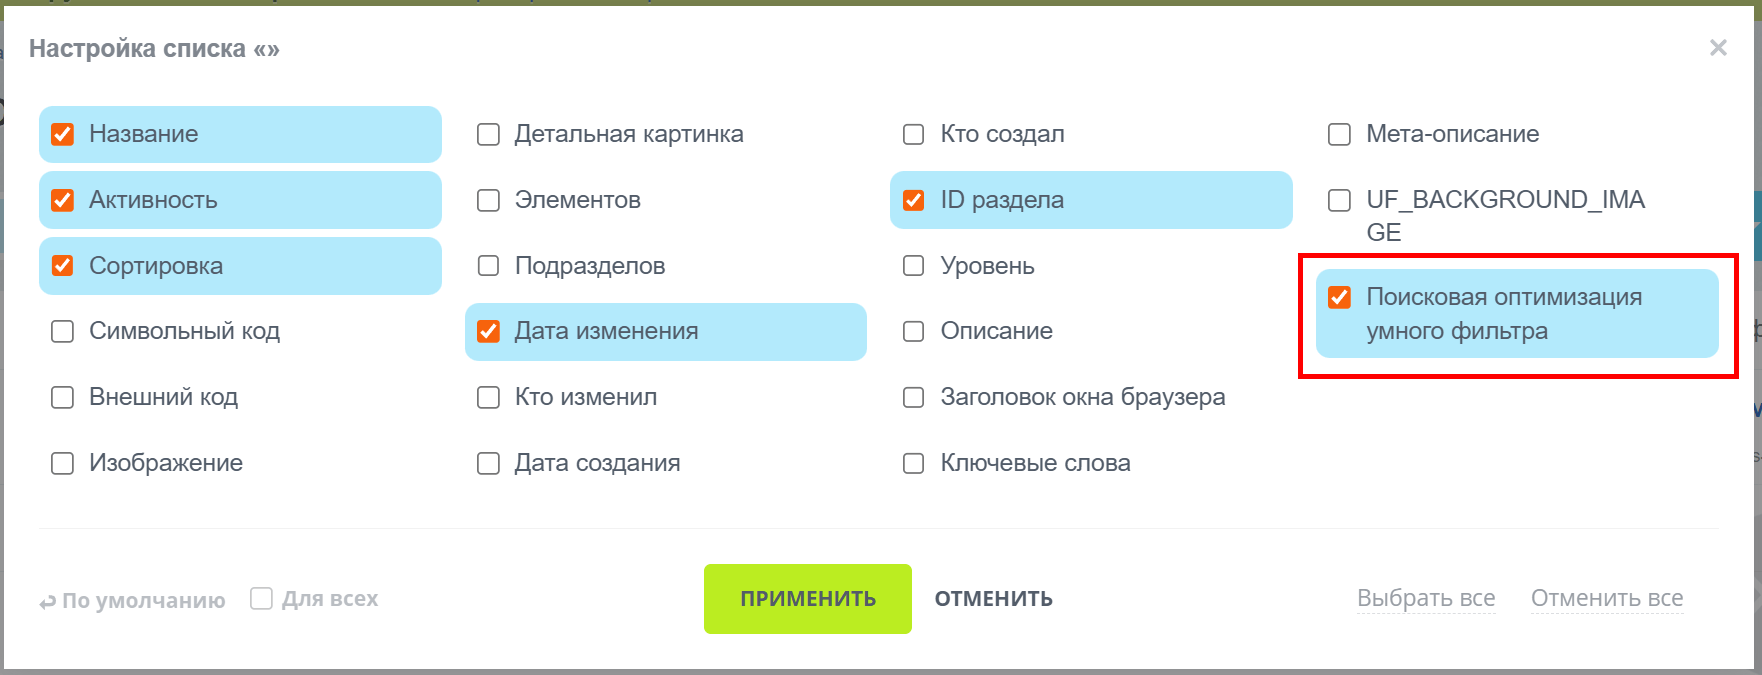Enable the Символьный код checkbox
1762x675 pixels.
click(x=63, y=331)
